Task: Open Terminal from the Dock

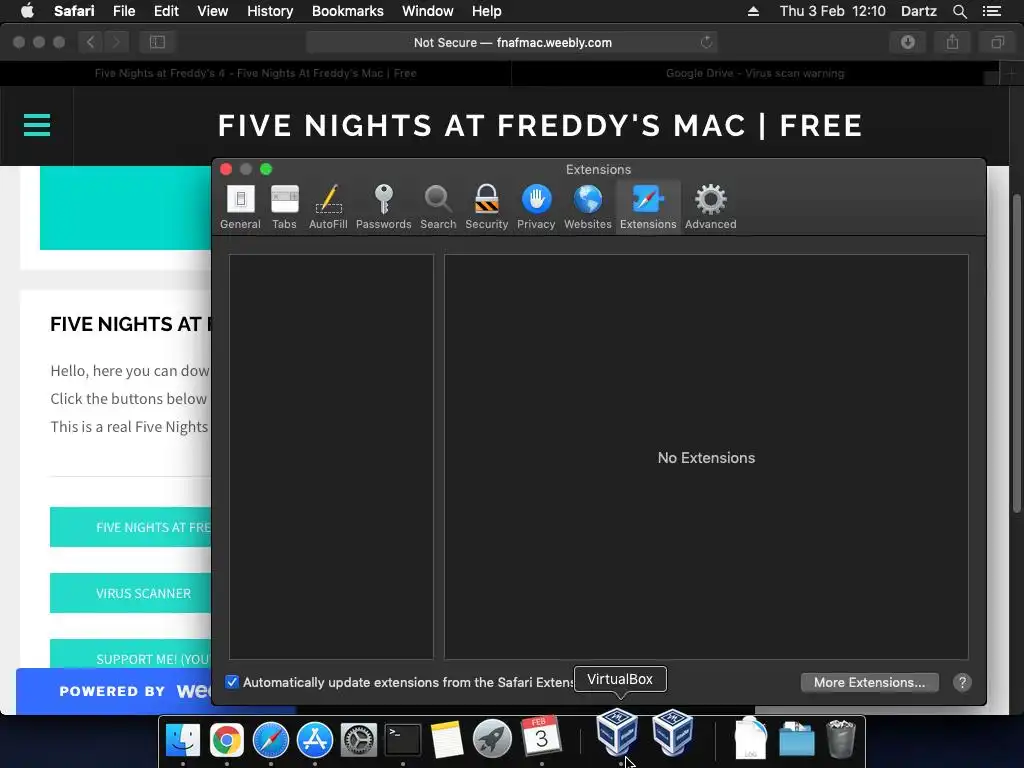Action: tap(403, 740)
